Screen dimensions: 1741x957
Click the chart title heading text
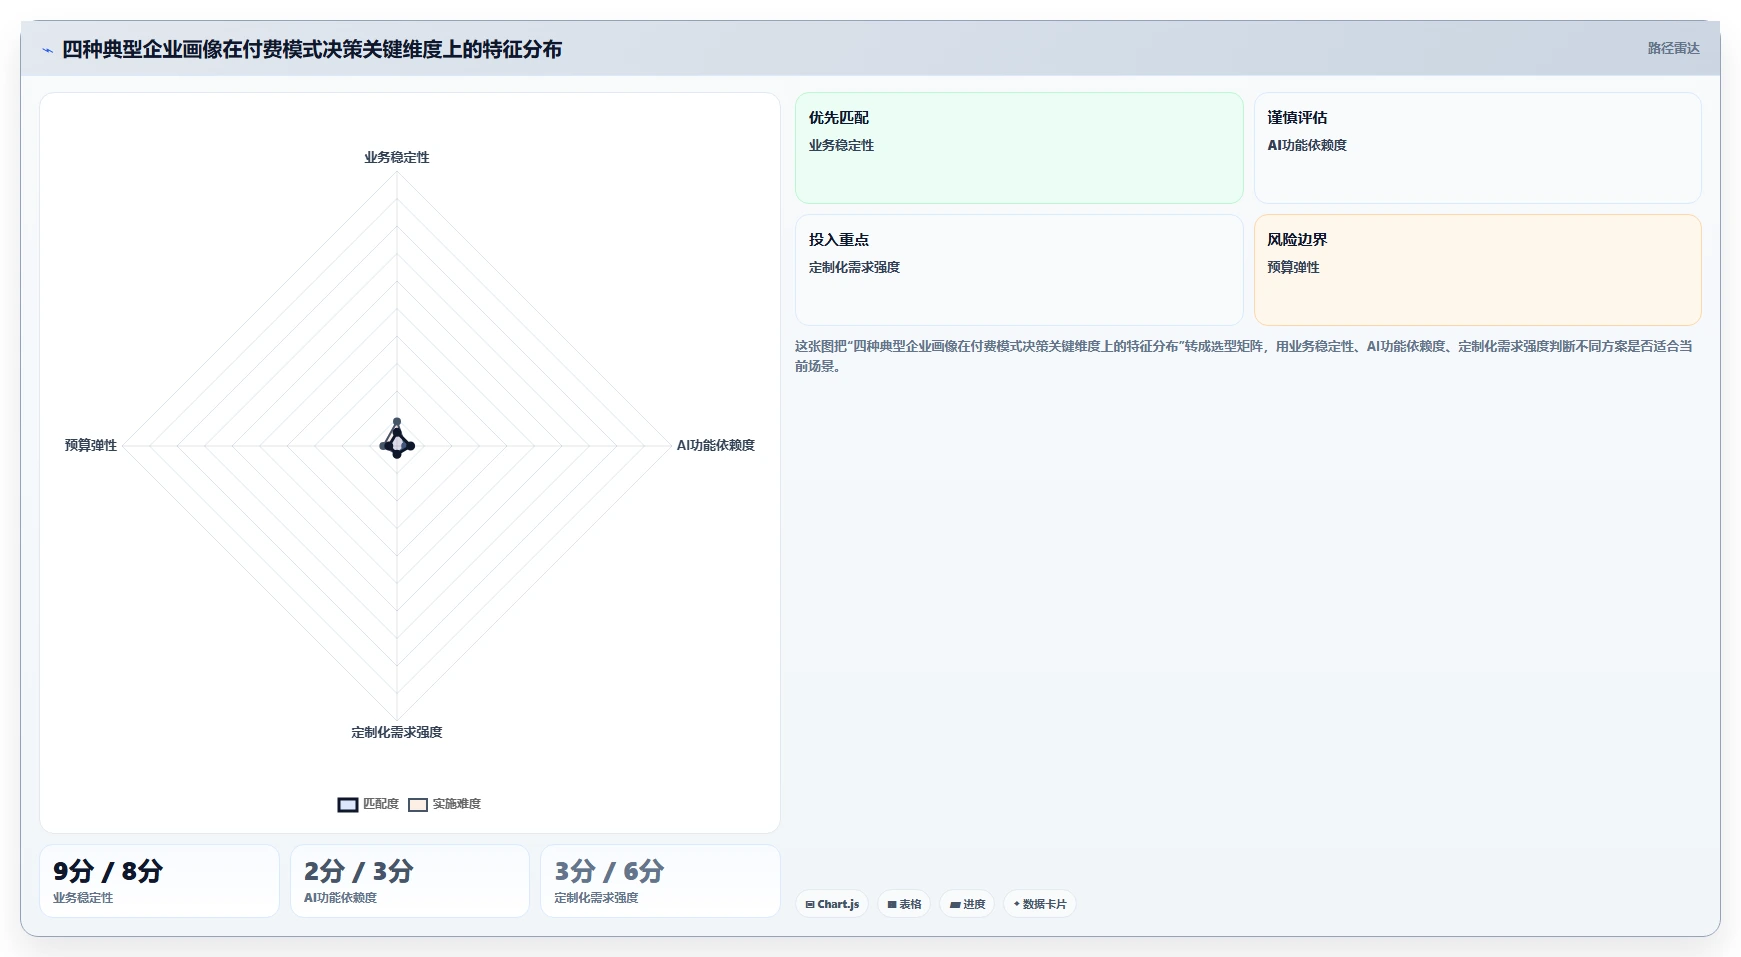pos(312,49)
